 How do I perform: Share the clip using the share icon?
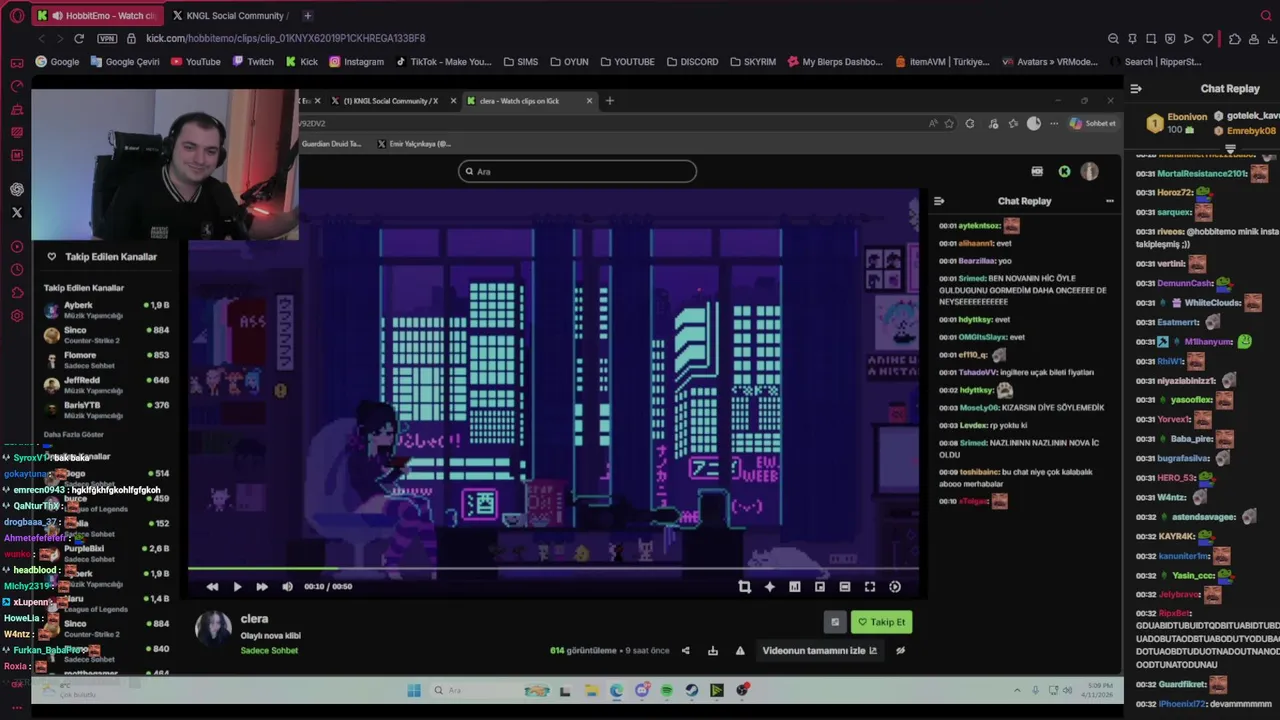685,651
